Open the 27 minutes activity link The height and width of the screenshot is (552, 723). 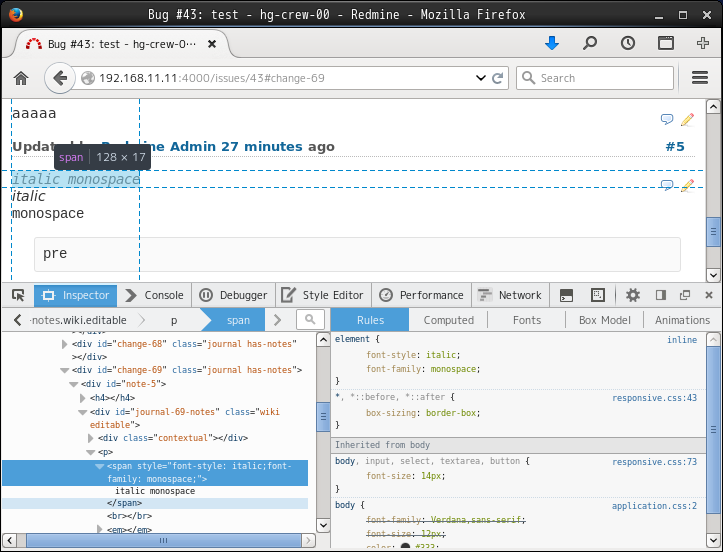[x=261, y=147]
